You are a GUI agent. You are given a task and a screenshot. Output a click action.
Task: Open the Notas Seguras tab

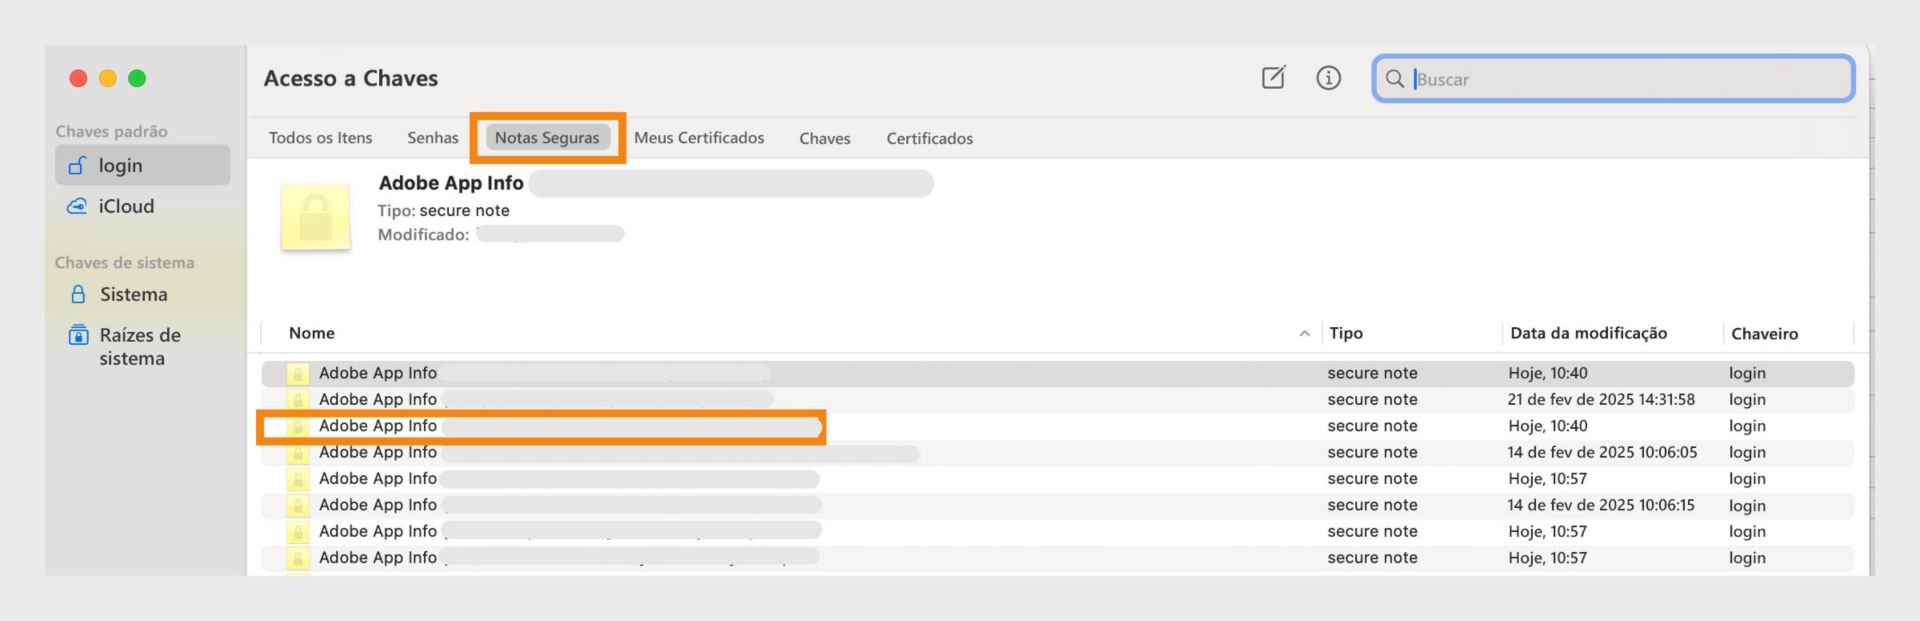[x=547, y=138]
